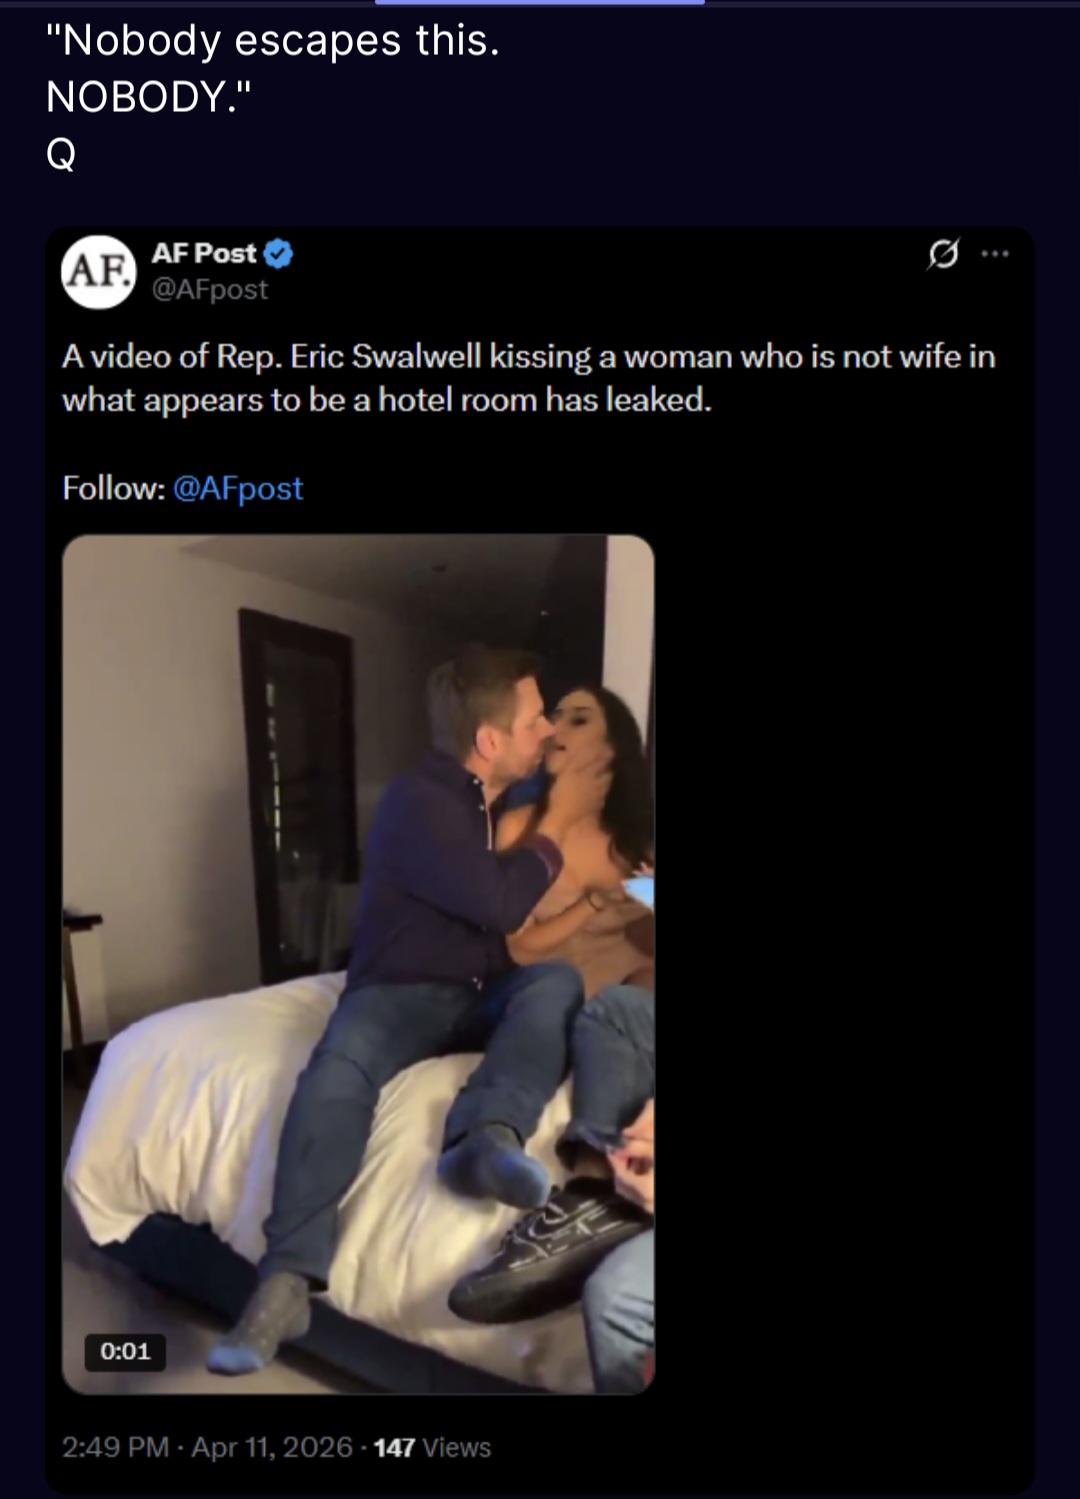The image size is (1080, 1499).
Task: Open the three-dot more options menu
Action: point(995,254)
